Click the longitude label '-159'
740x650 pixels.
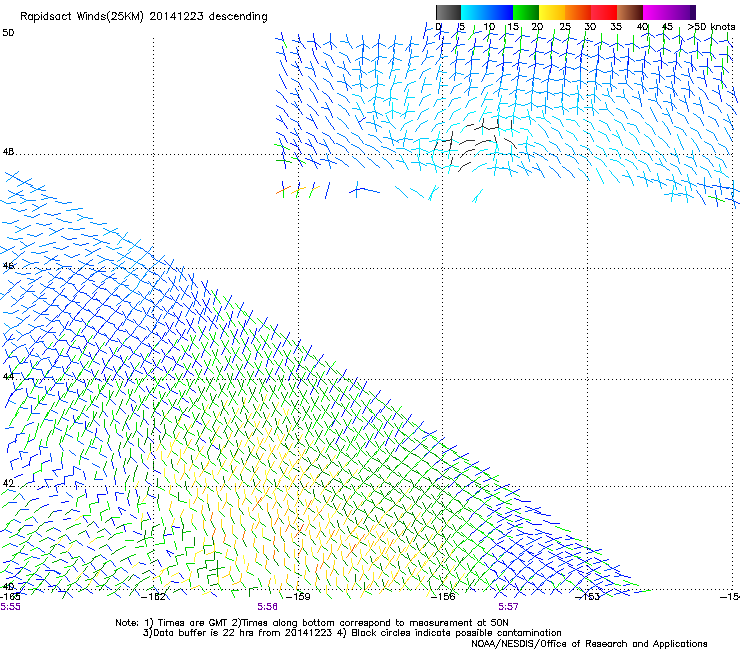(x=298, y=597)
